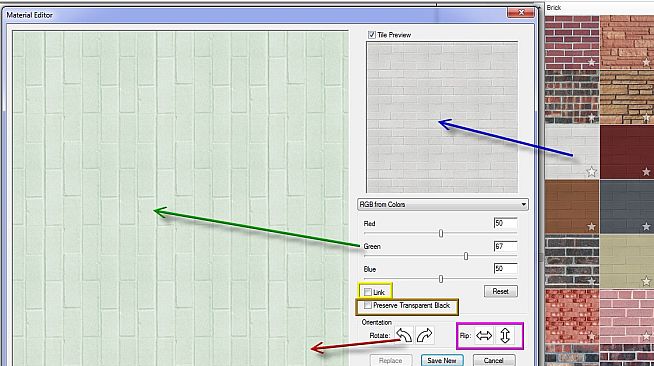654x366 pixels.
Task: Click the Save New button
Action: 442,360
